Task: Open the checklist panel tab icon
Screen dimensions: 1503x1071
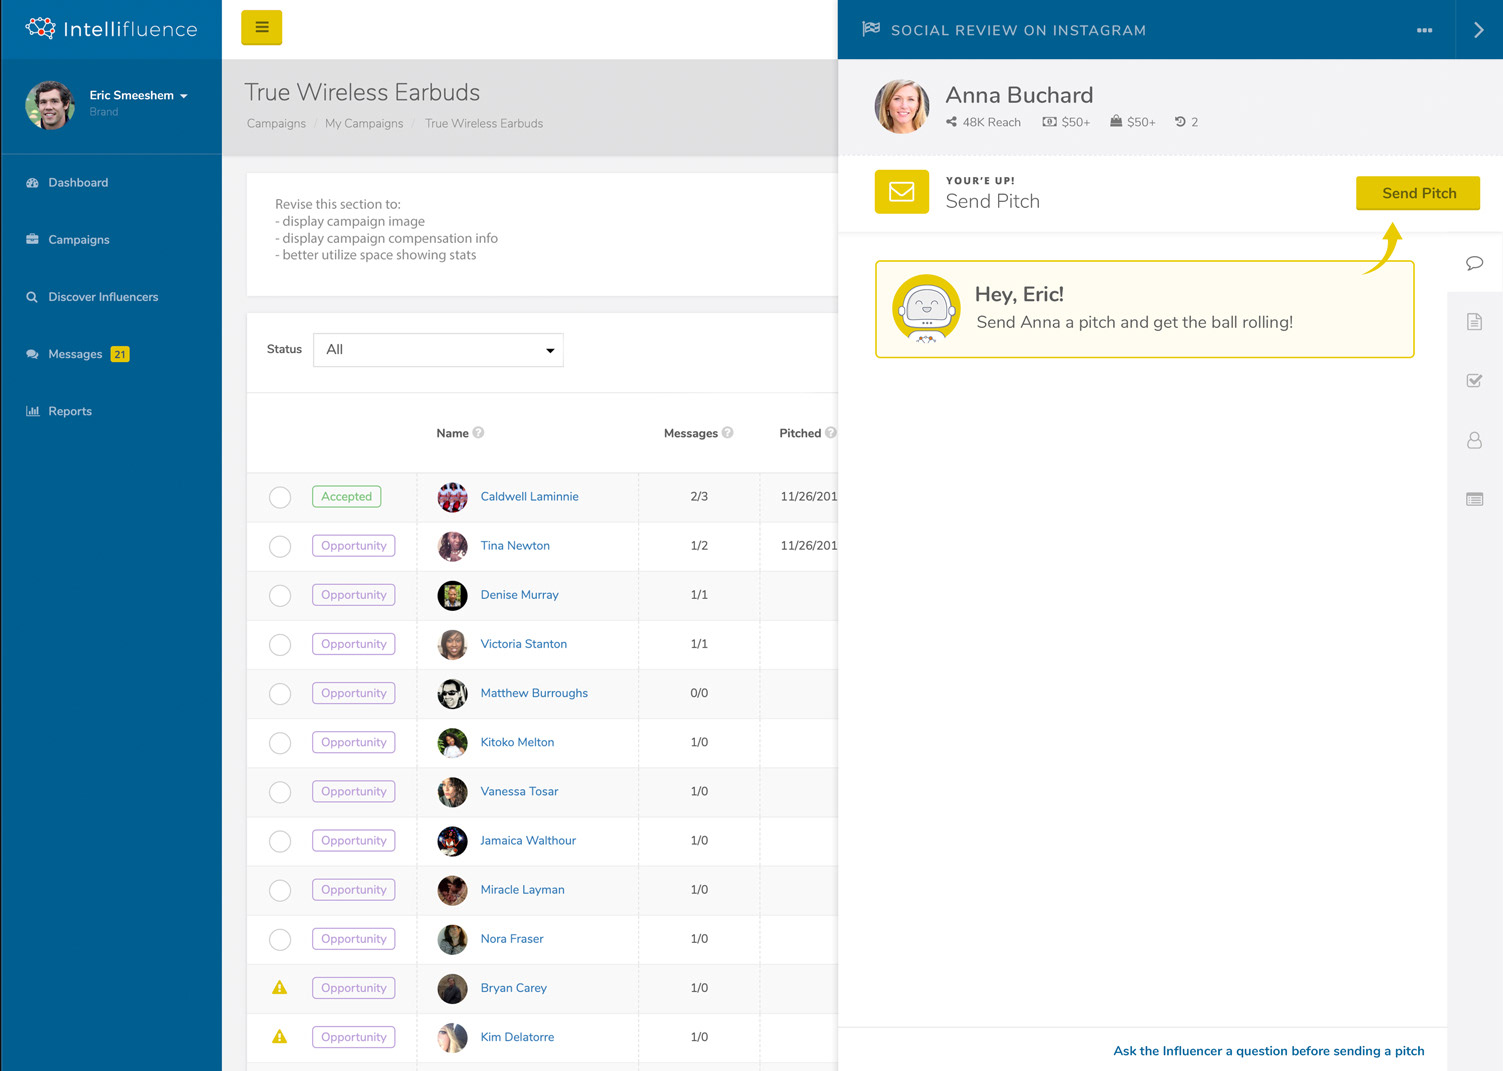Action: (1474, 380)
